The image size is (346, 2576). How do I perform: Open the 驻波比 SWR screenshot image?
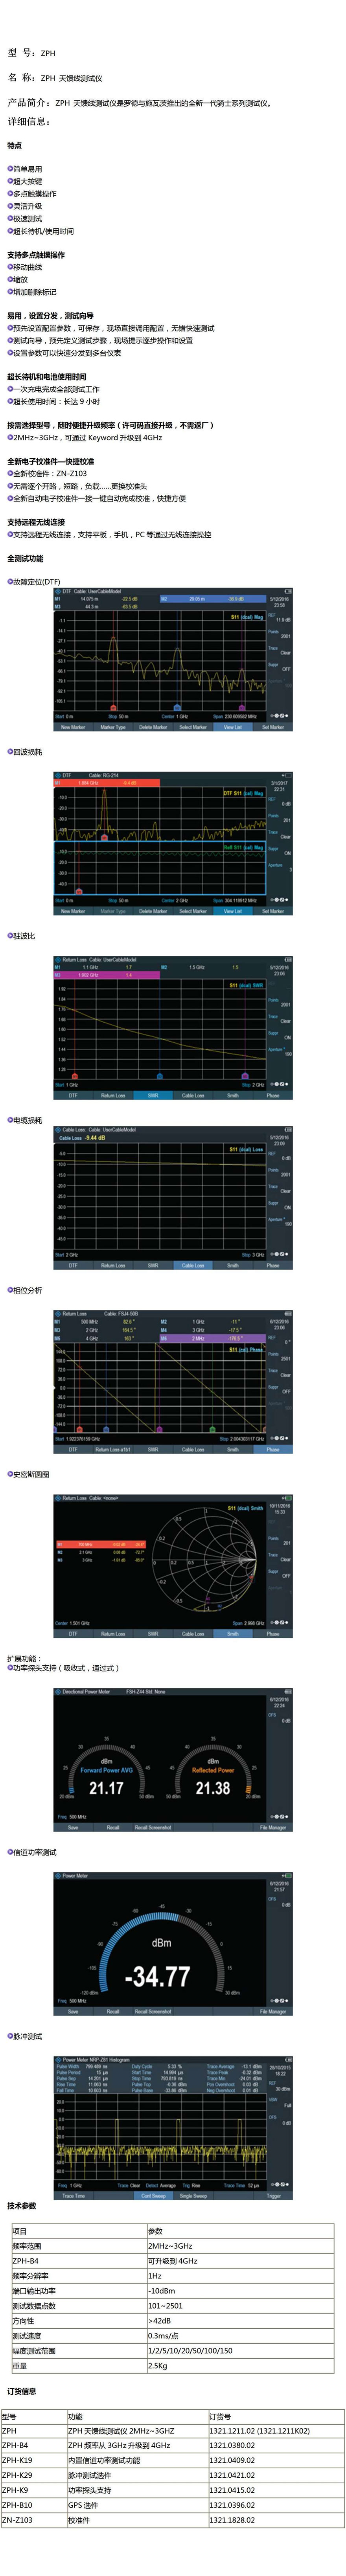tap(173, 1028)
